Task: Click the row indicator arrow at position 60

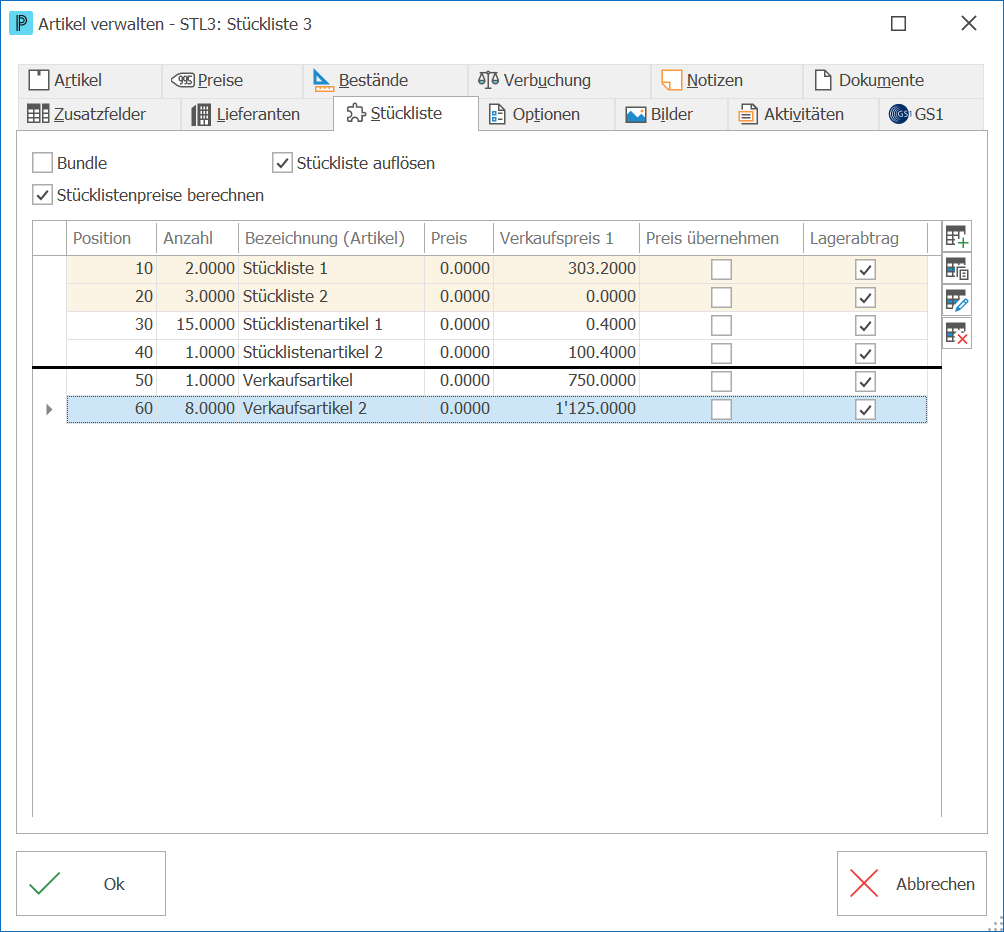Action: [49, 409]
